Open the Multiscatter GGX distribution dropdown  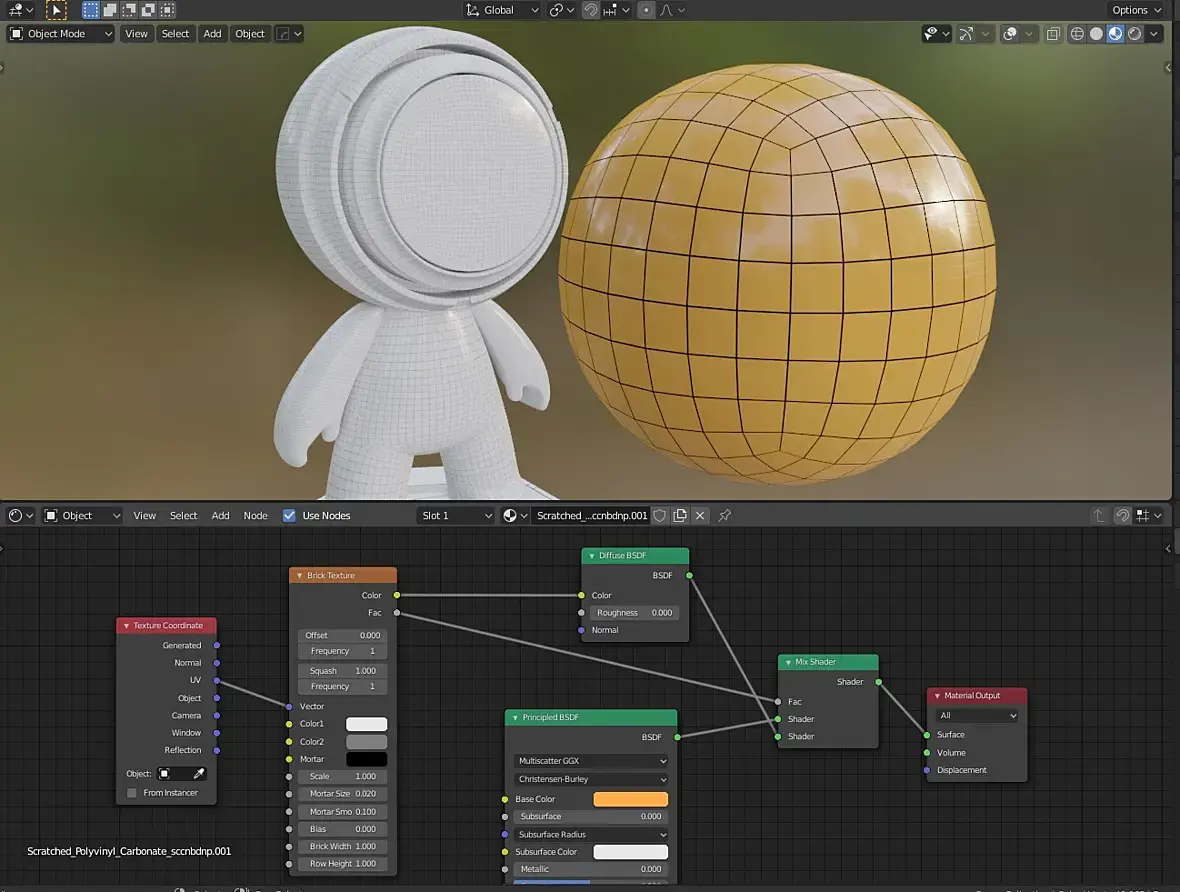591,761
